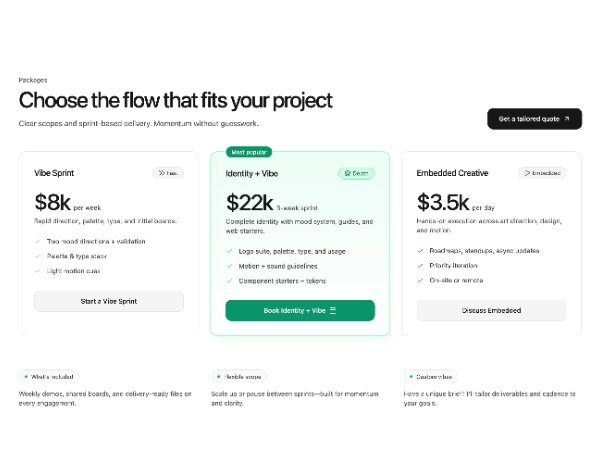Click the Embedded Creative plan title

tap(453, 173)
